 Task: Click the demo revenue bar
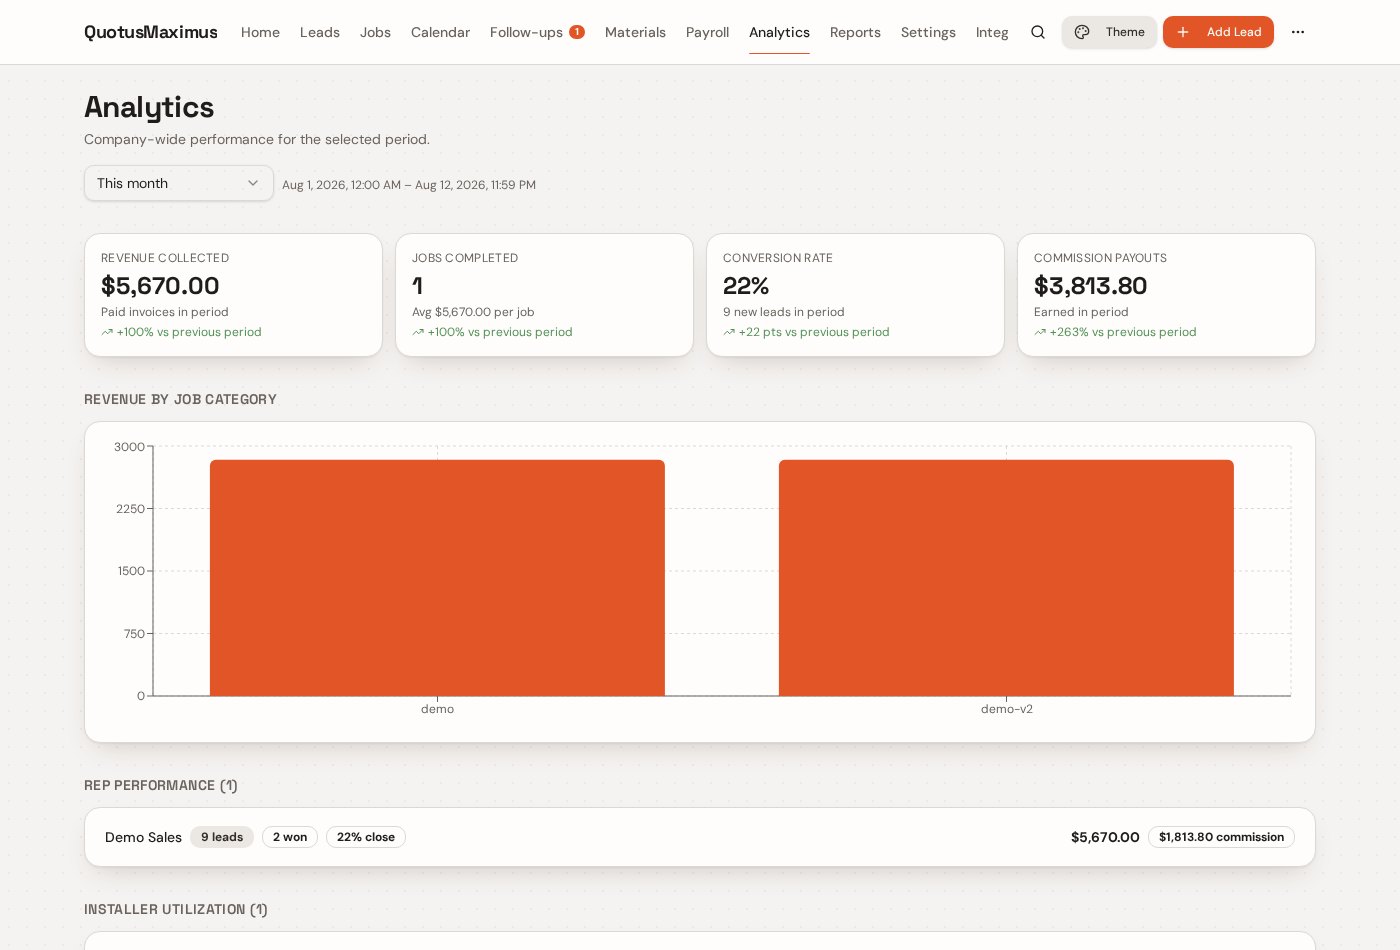point(437,578)
